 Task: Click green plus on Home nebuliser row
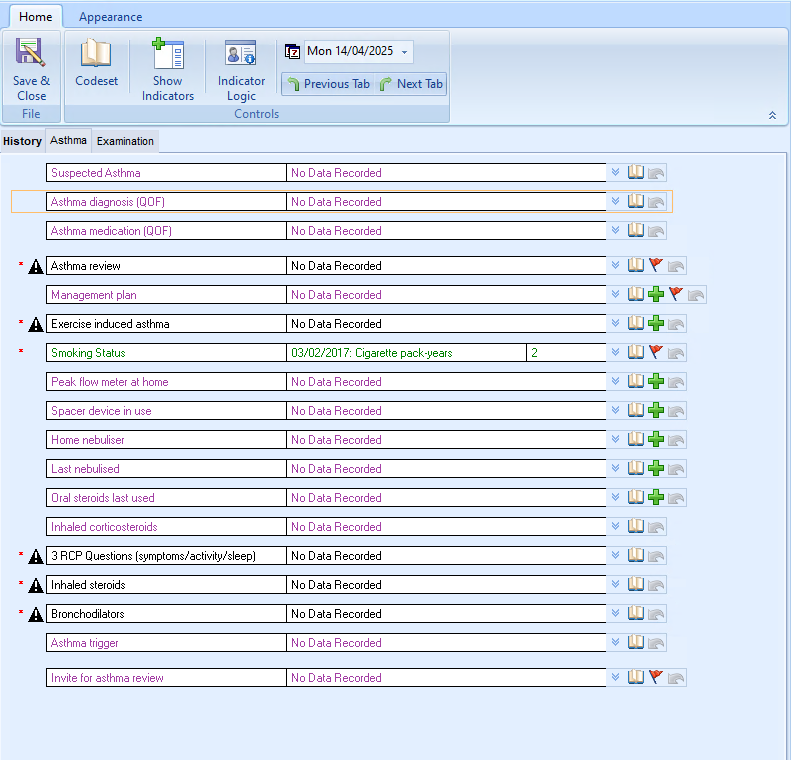tap(656, 439)
